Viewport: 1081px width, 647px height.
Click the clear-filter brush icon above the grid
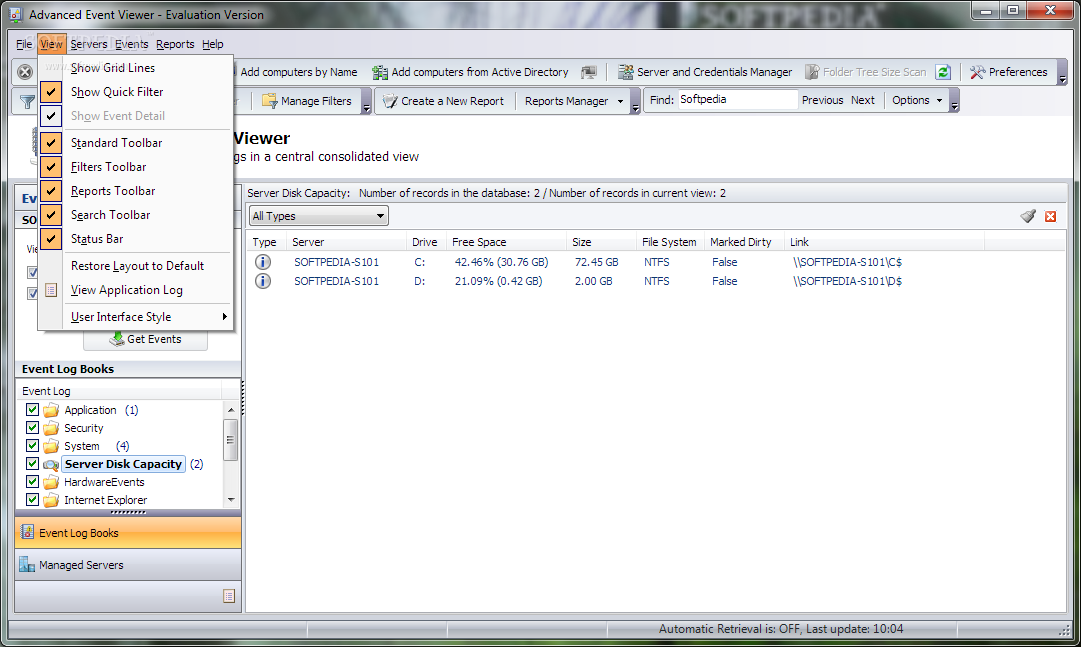tap(1028, 217)
